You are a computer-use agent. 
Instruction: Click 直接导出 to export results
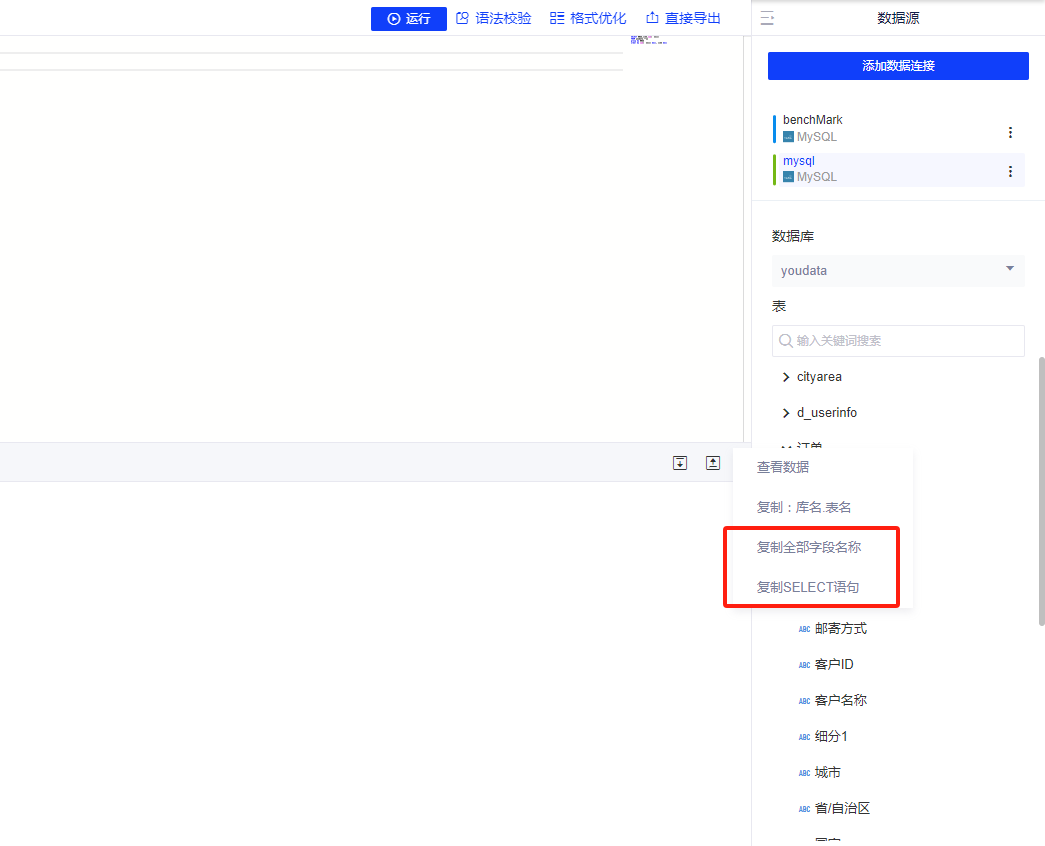pos(683,18)
